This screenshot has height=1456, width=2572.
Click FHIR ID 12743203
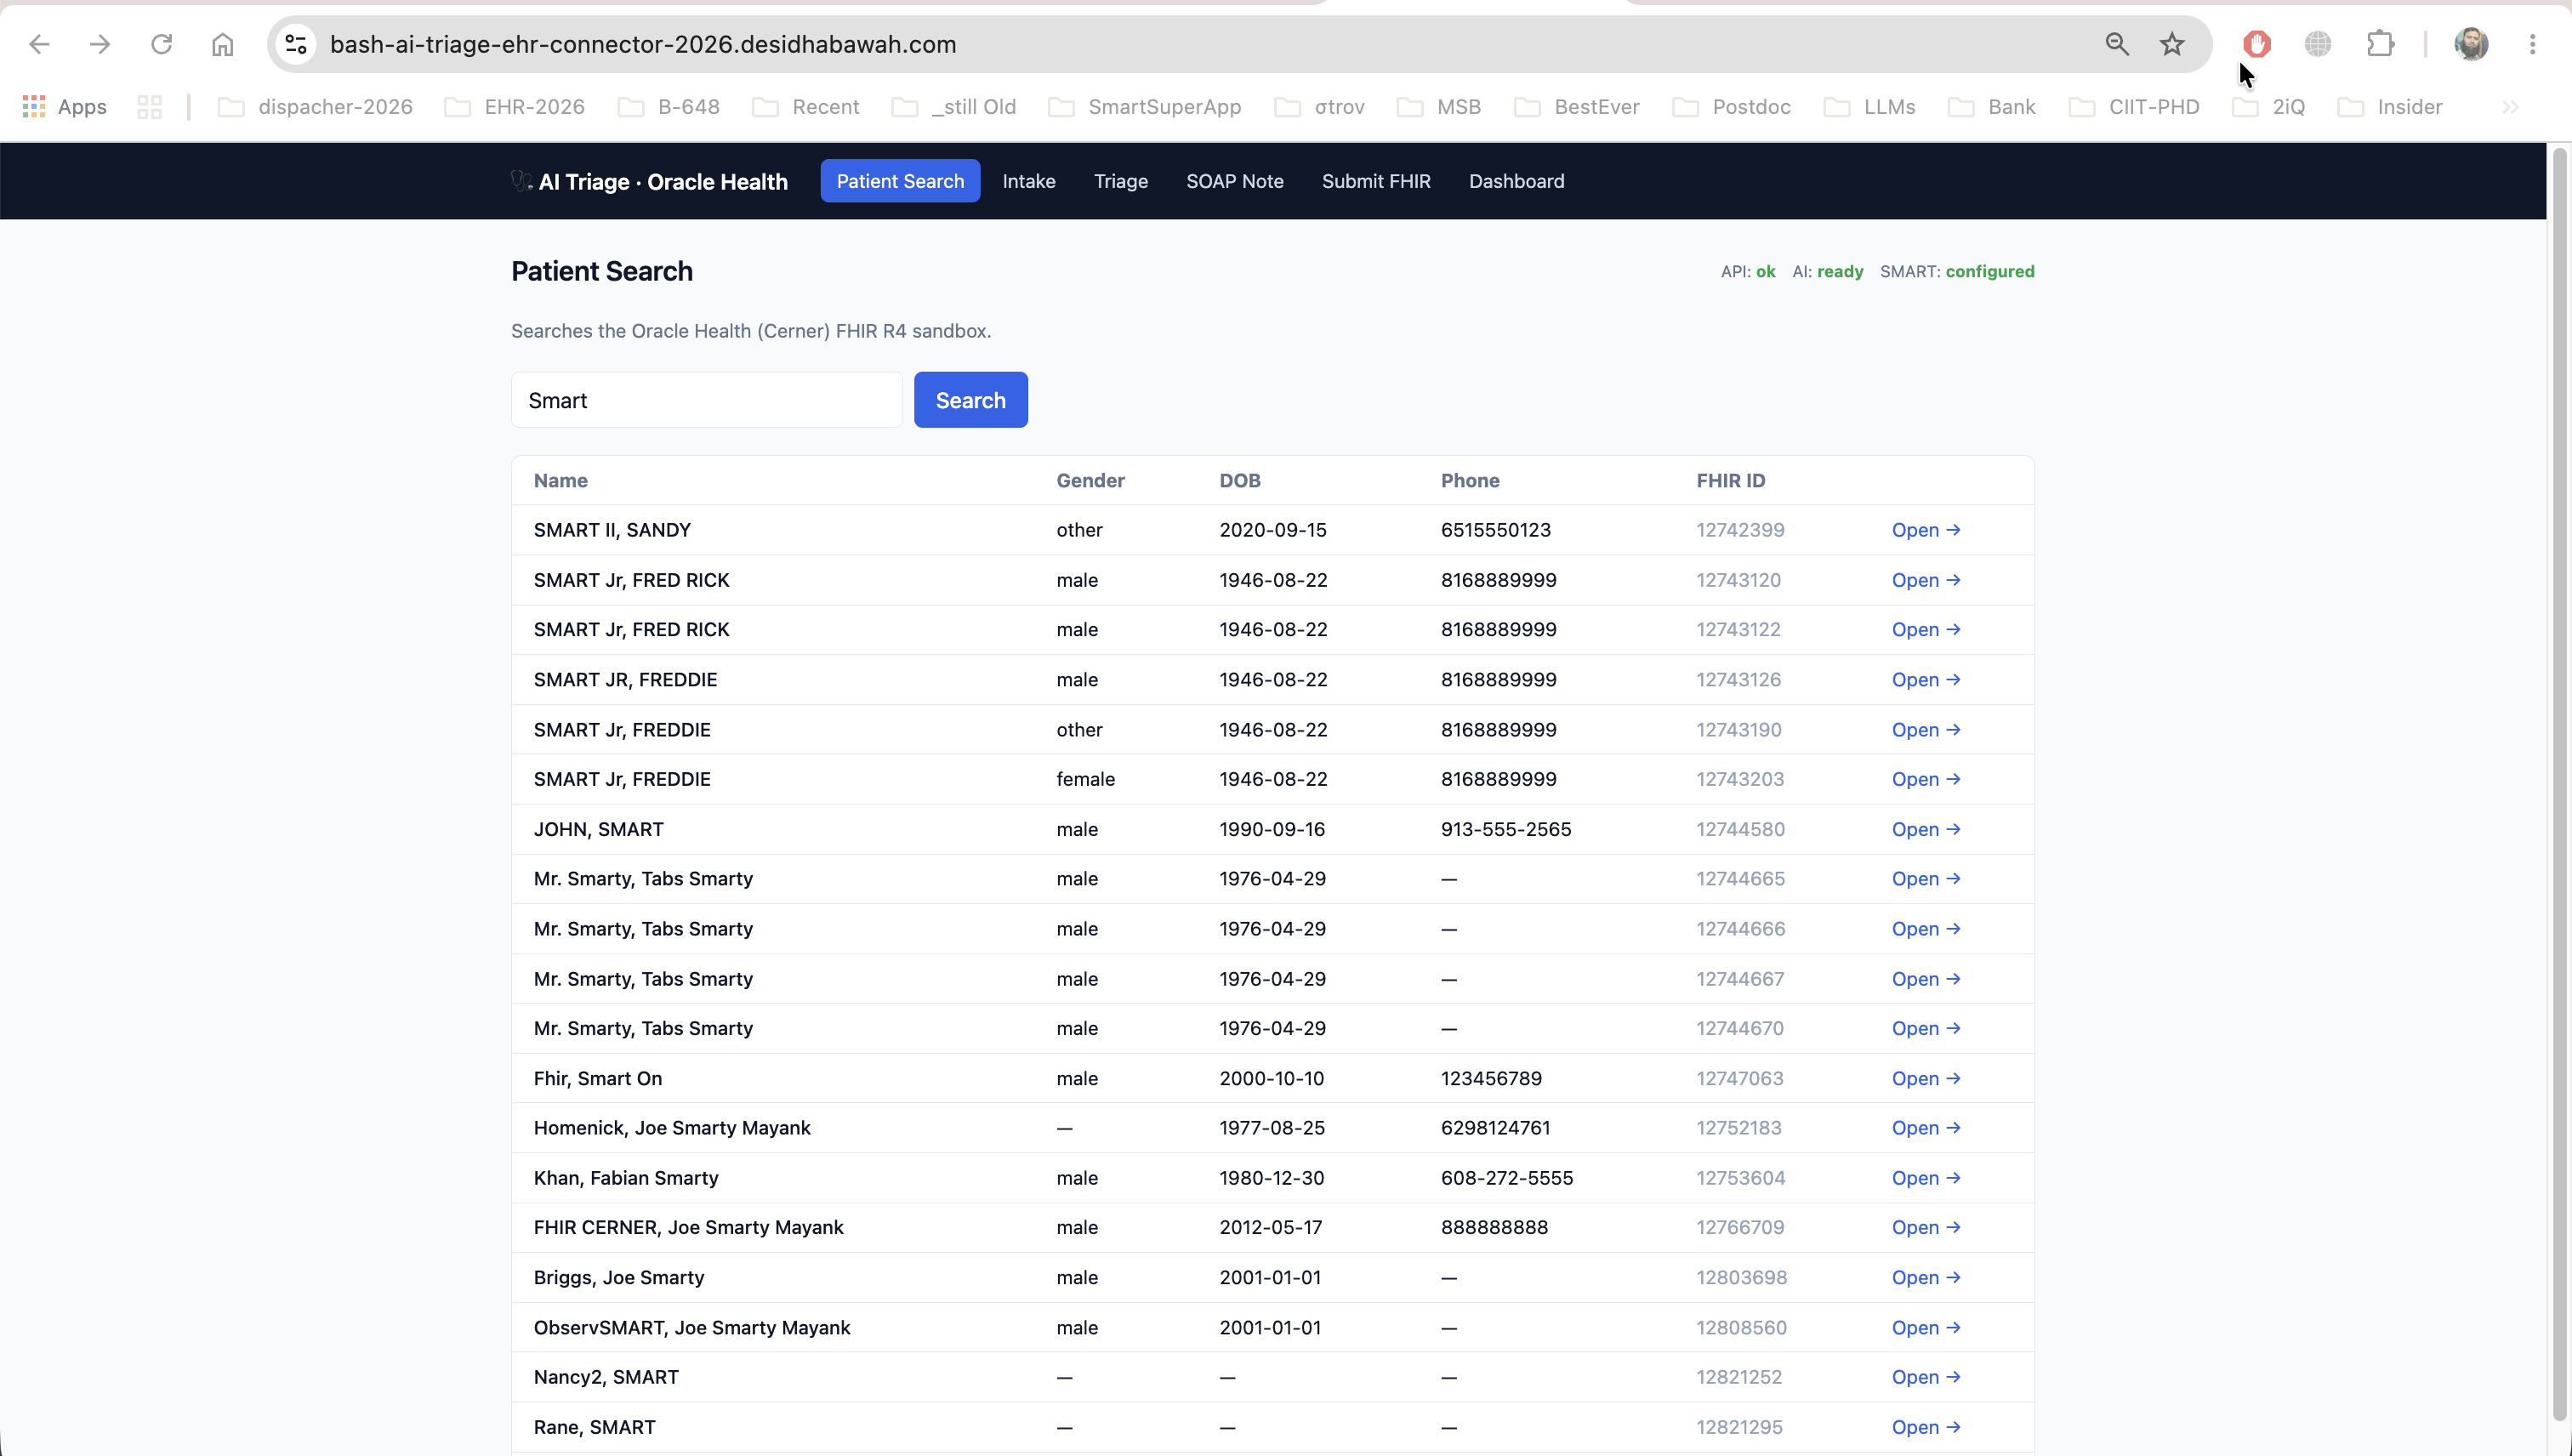point(1740,779)
